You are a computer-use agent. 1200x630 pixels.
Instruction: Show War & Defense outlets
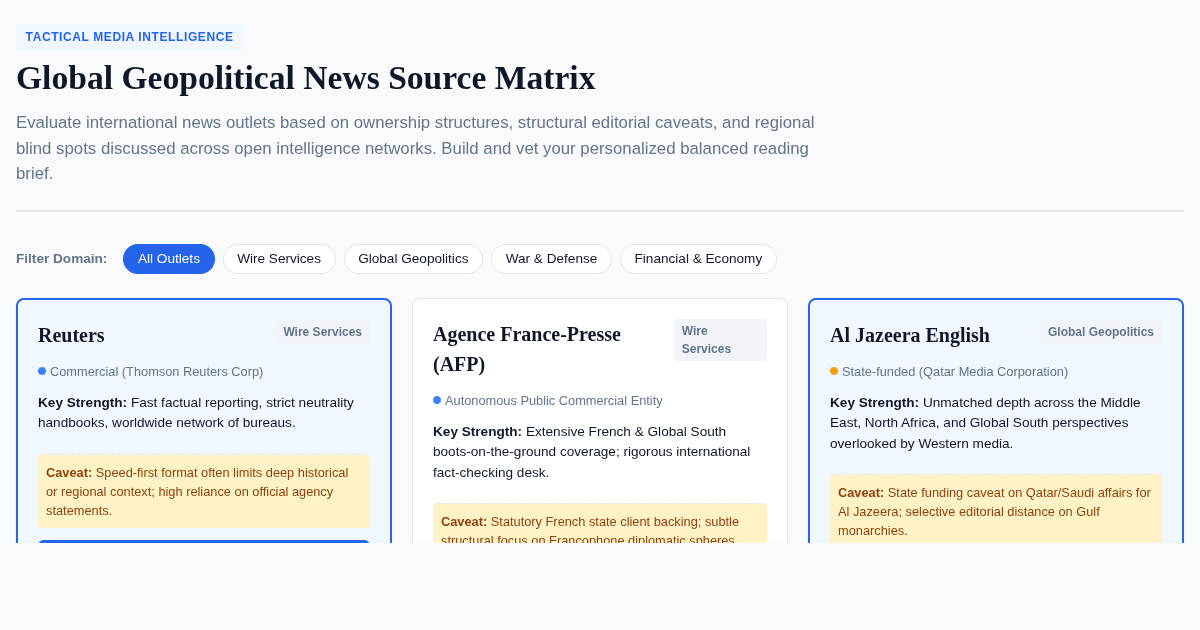pyautogui.click(x=551, y=259)
